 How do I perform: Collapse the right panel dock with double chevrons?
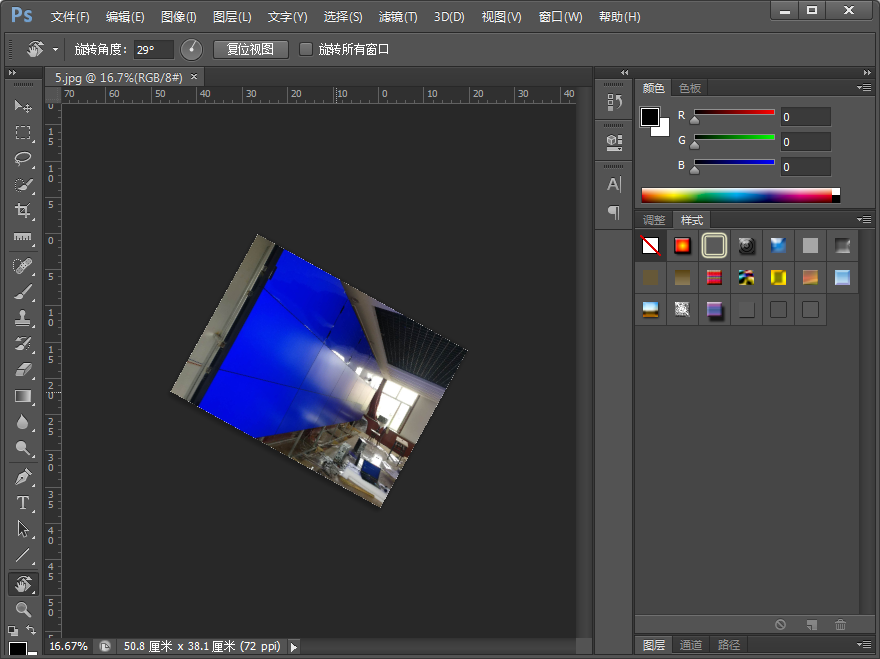867,72
